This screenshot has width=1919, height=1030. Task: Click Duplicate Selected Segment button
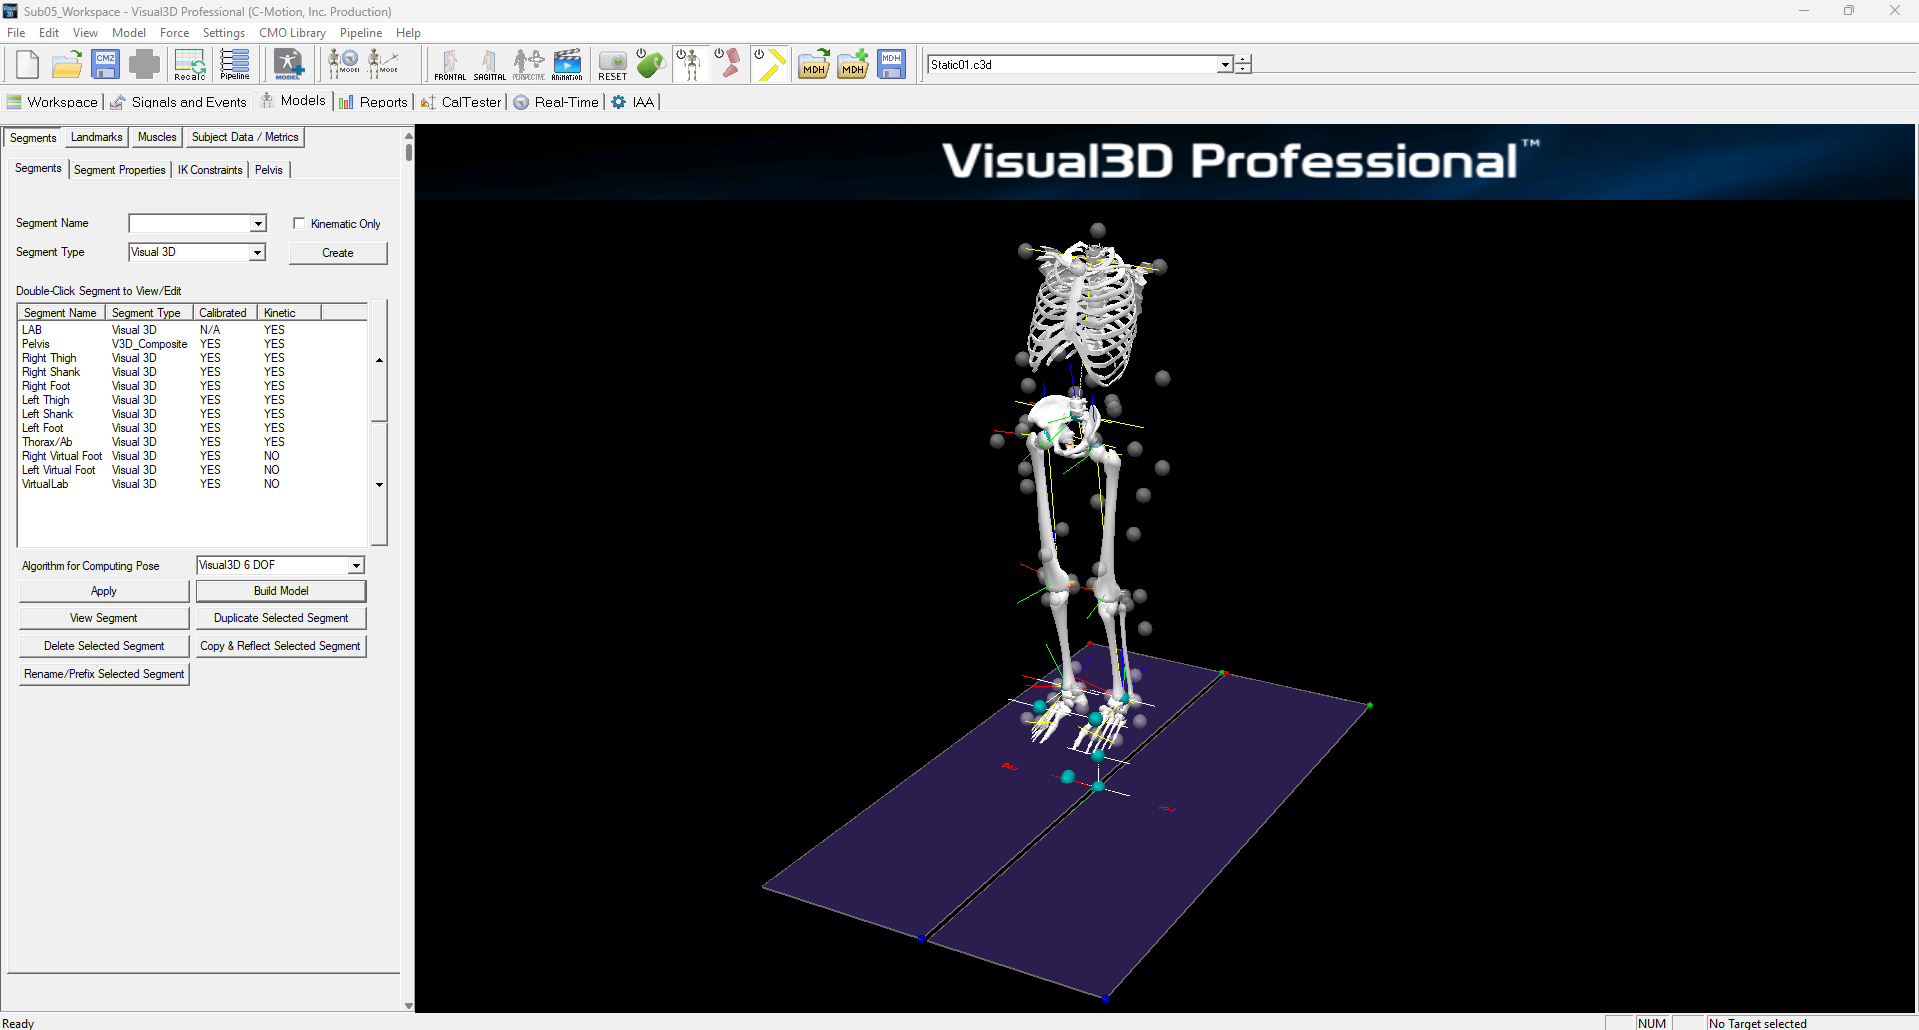coord(281,618)
